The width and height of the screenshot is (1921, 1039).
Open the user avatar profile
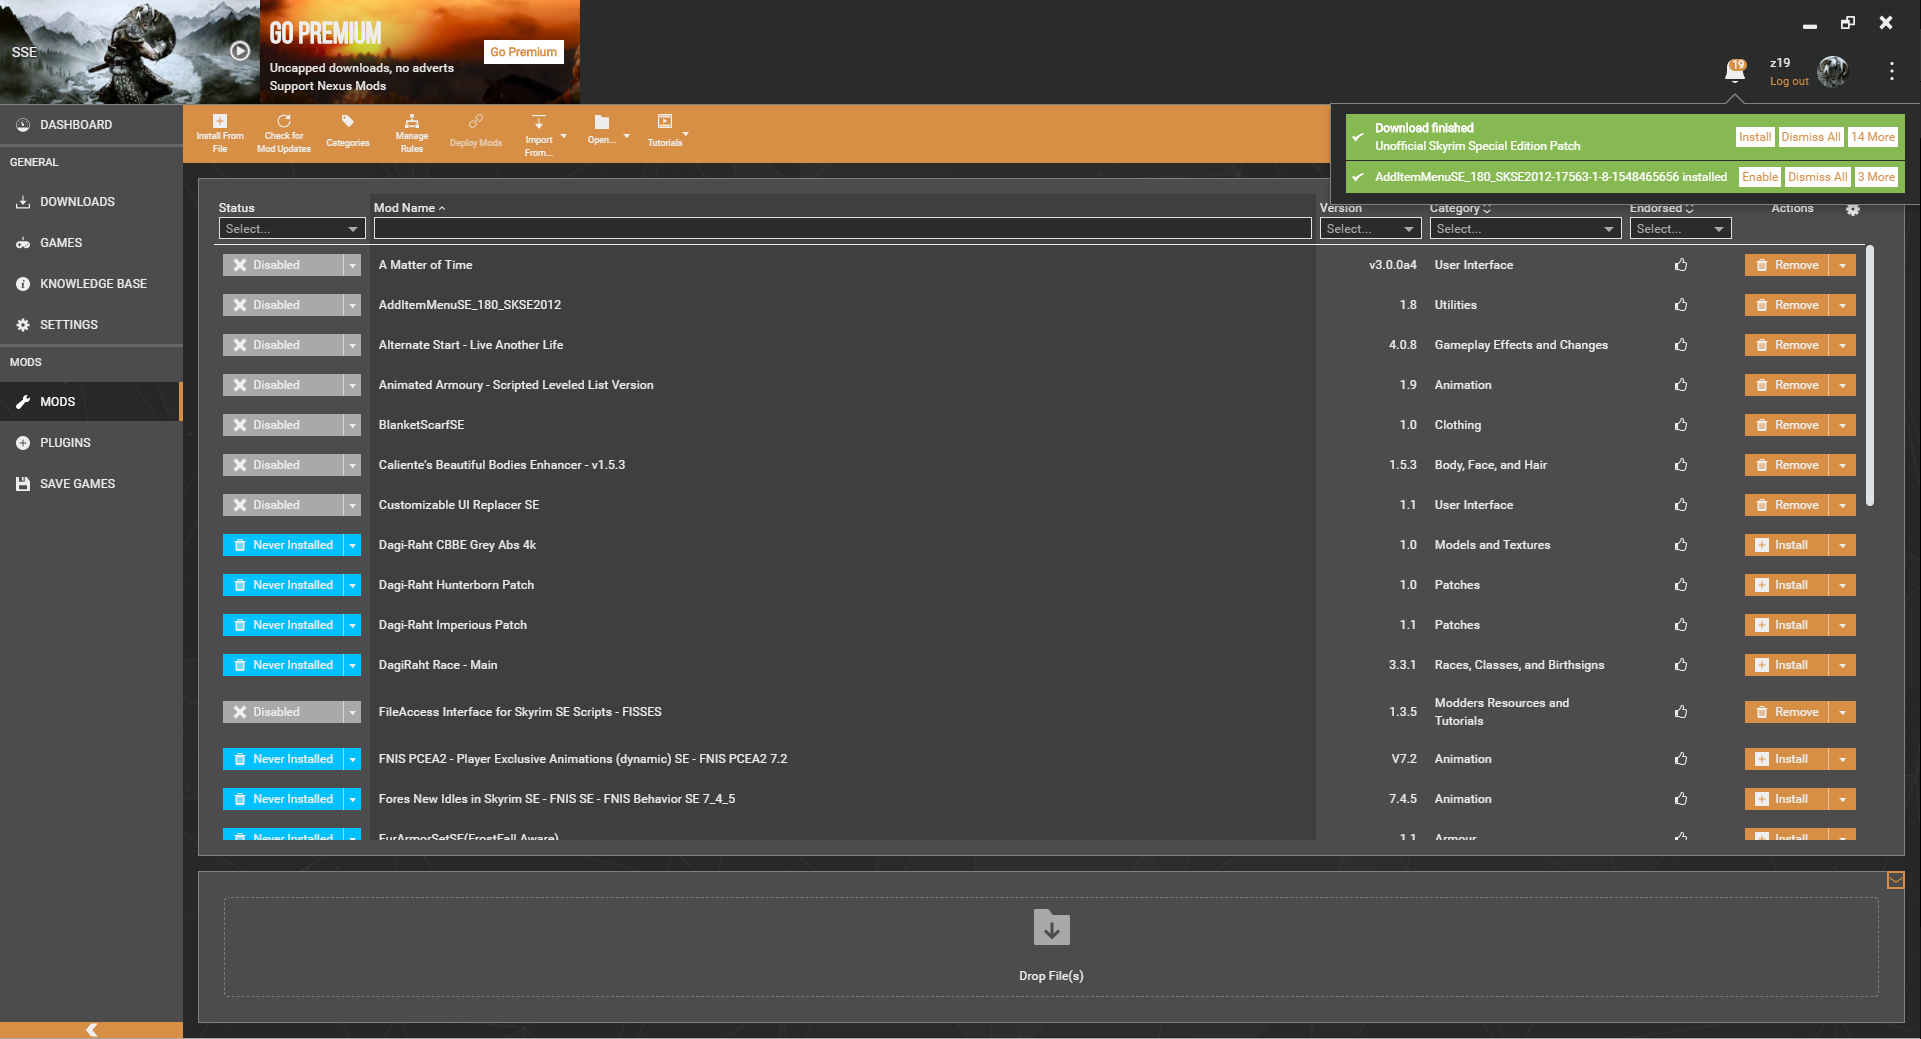click(x=1833, y=71)
